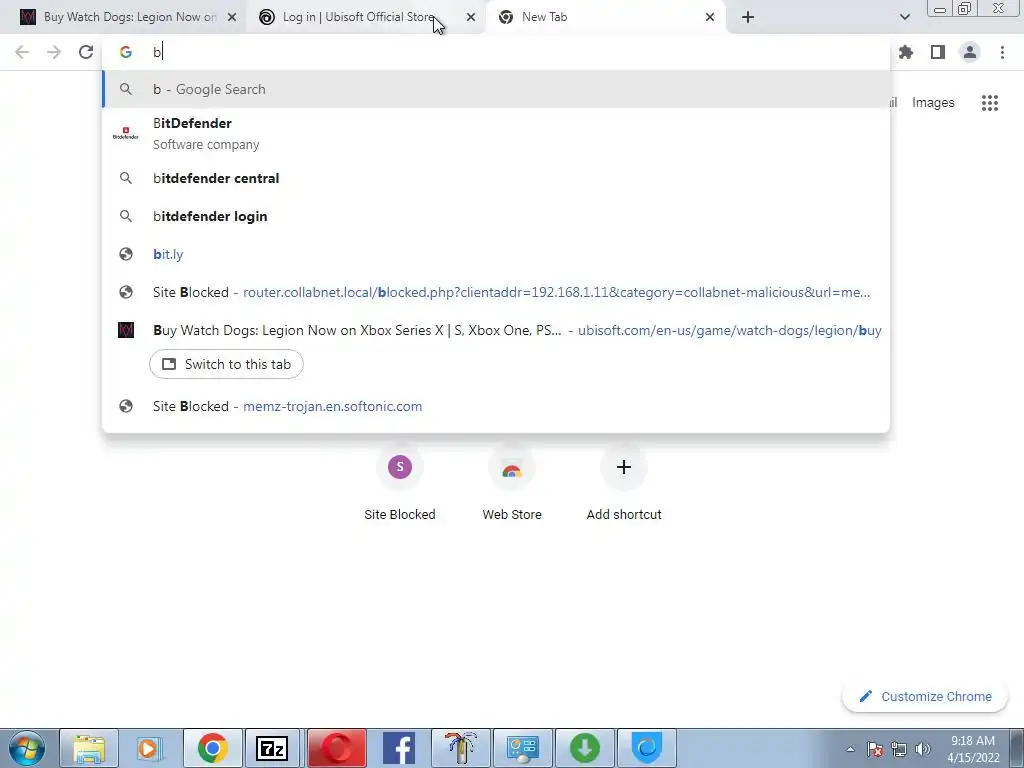The width and height of the screenshot is (1024, 768).
Task: Switch to Buy Watch Dogs: Legion tab
Action: pyautogui.click(x=129, y=17)
